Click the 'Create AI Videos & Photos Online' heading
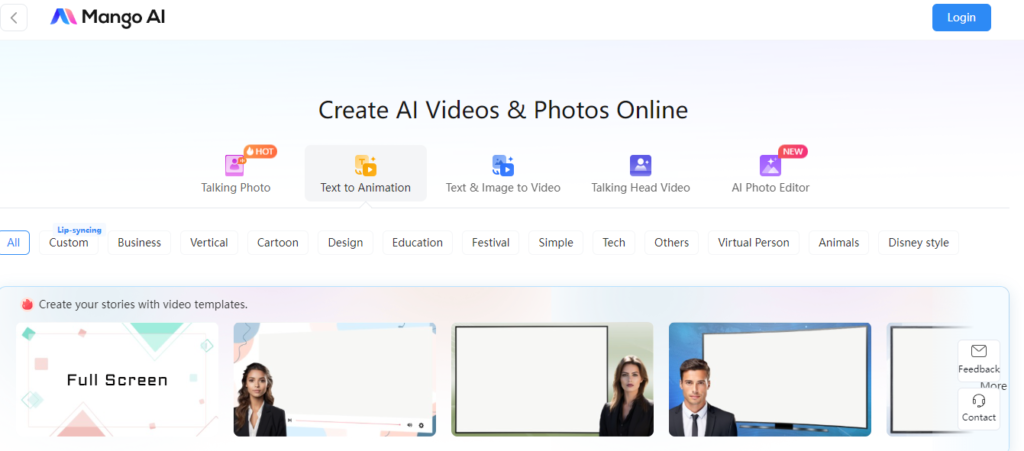 click(x=503, y=110)
